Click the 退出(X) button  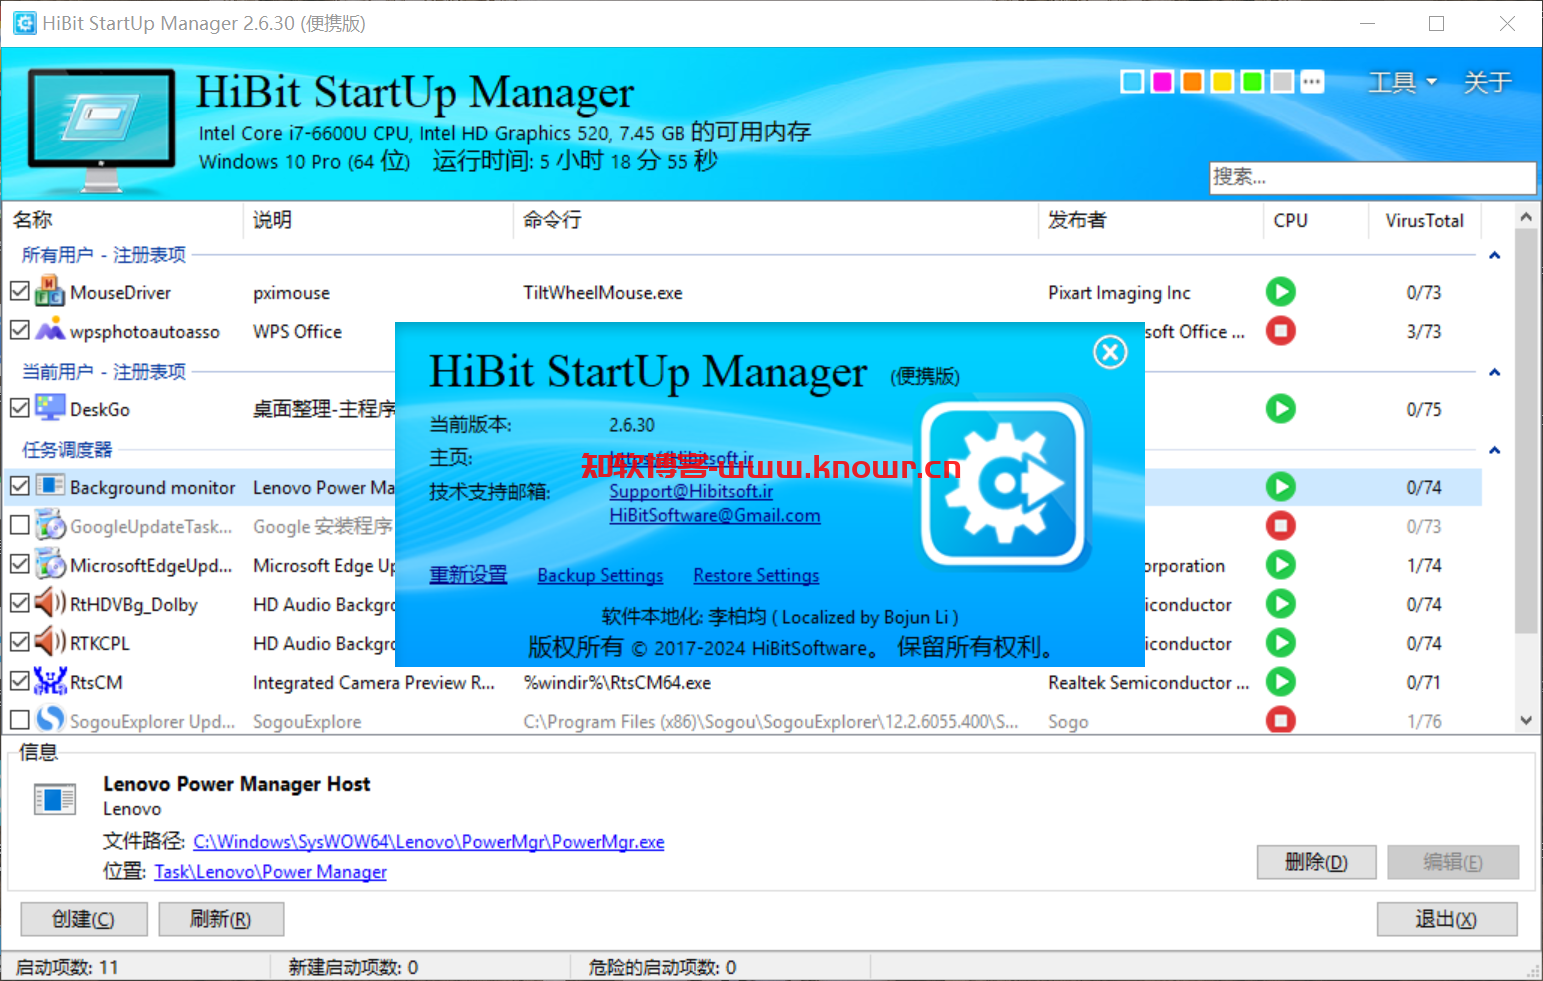tap(1446, 919)
